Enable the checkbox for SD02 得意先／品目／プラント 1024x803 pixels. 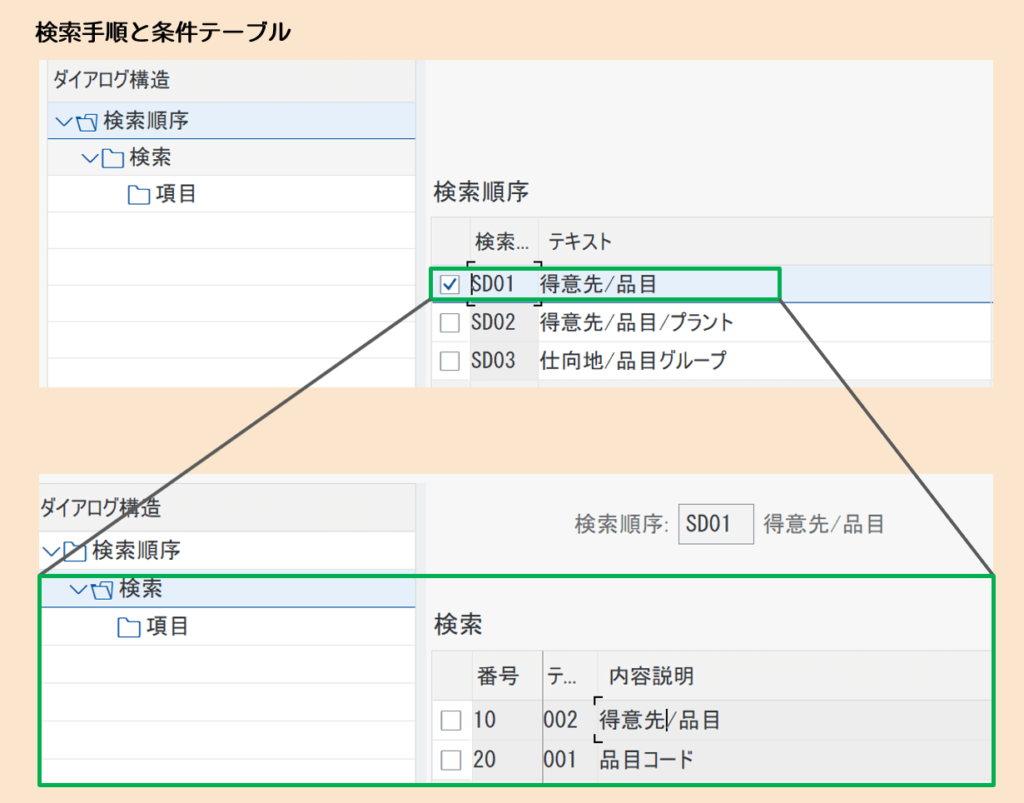(x=448, y=322)
